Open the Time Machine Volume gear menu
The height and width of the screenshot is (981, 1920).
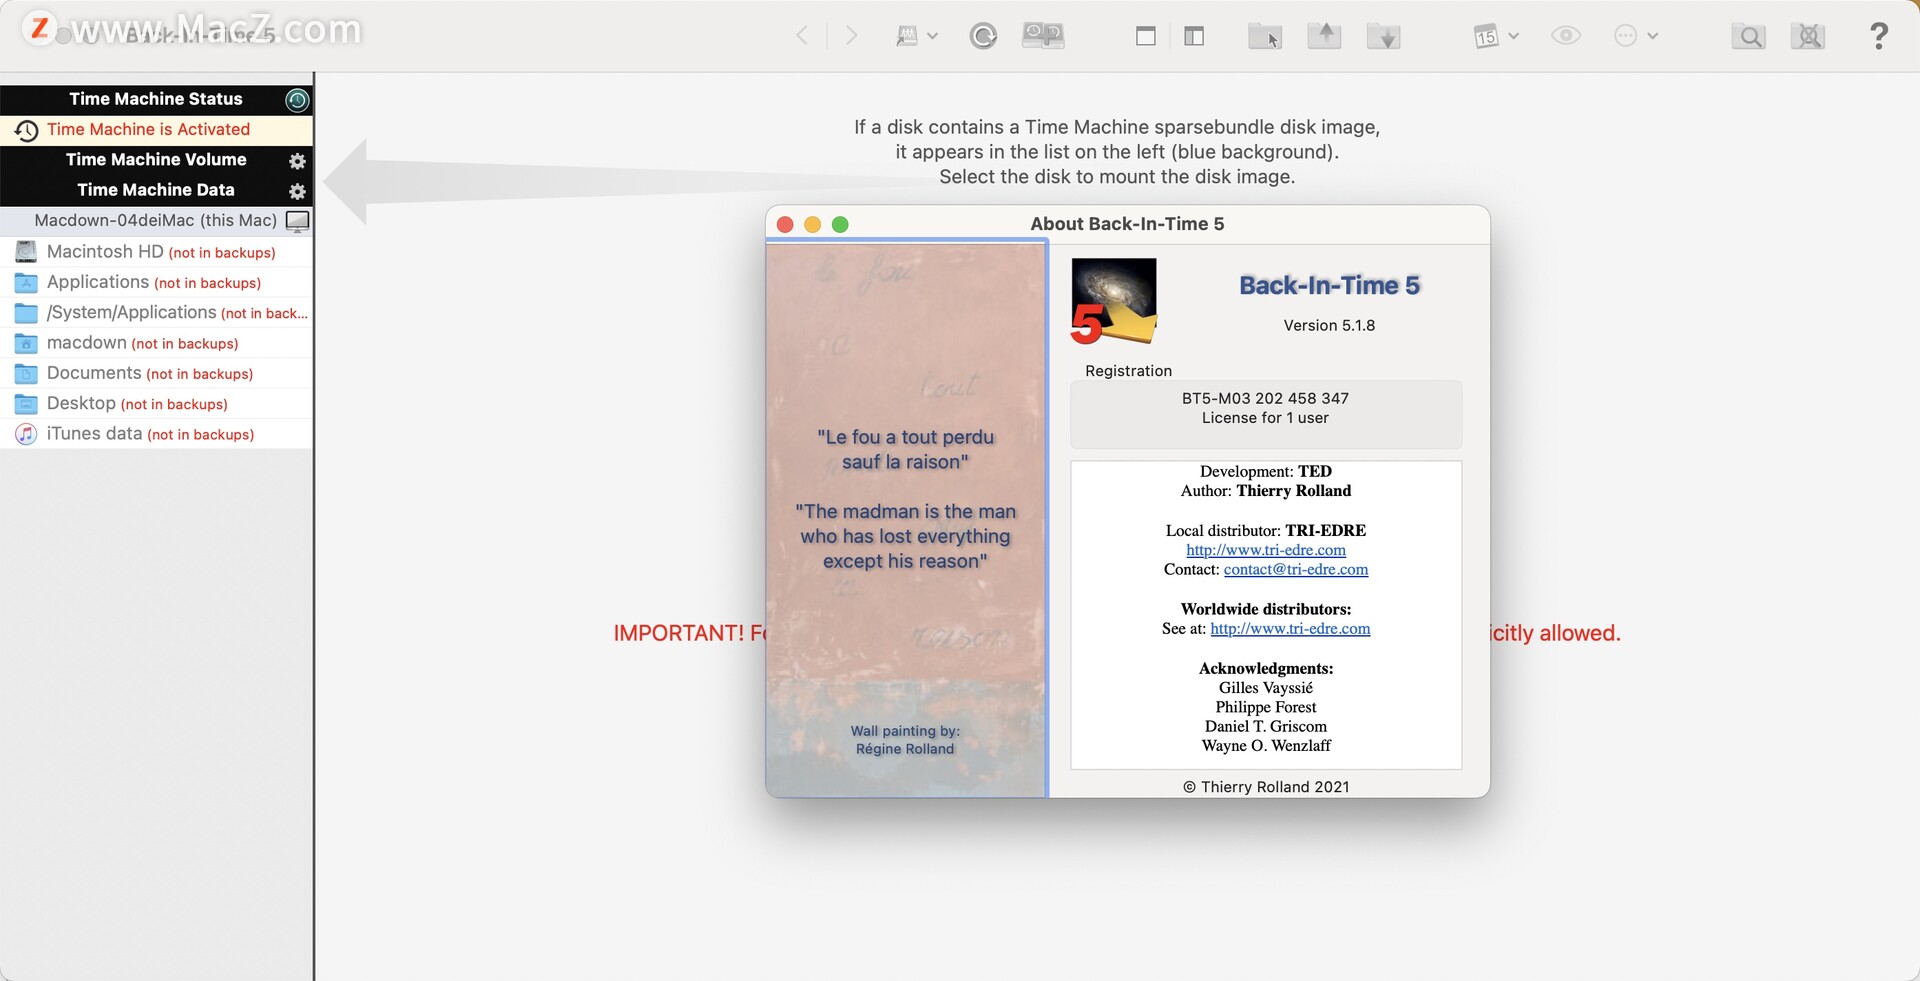(x=297, y=161)
